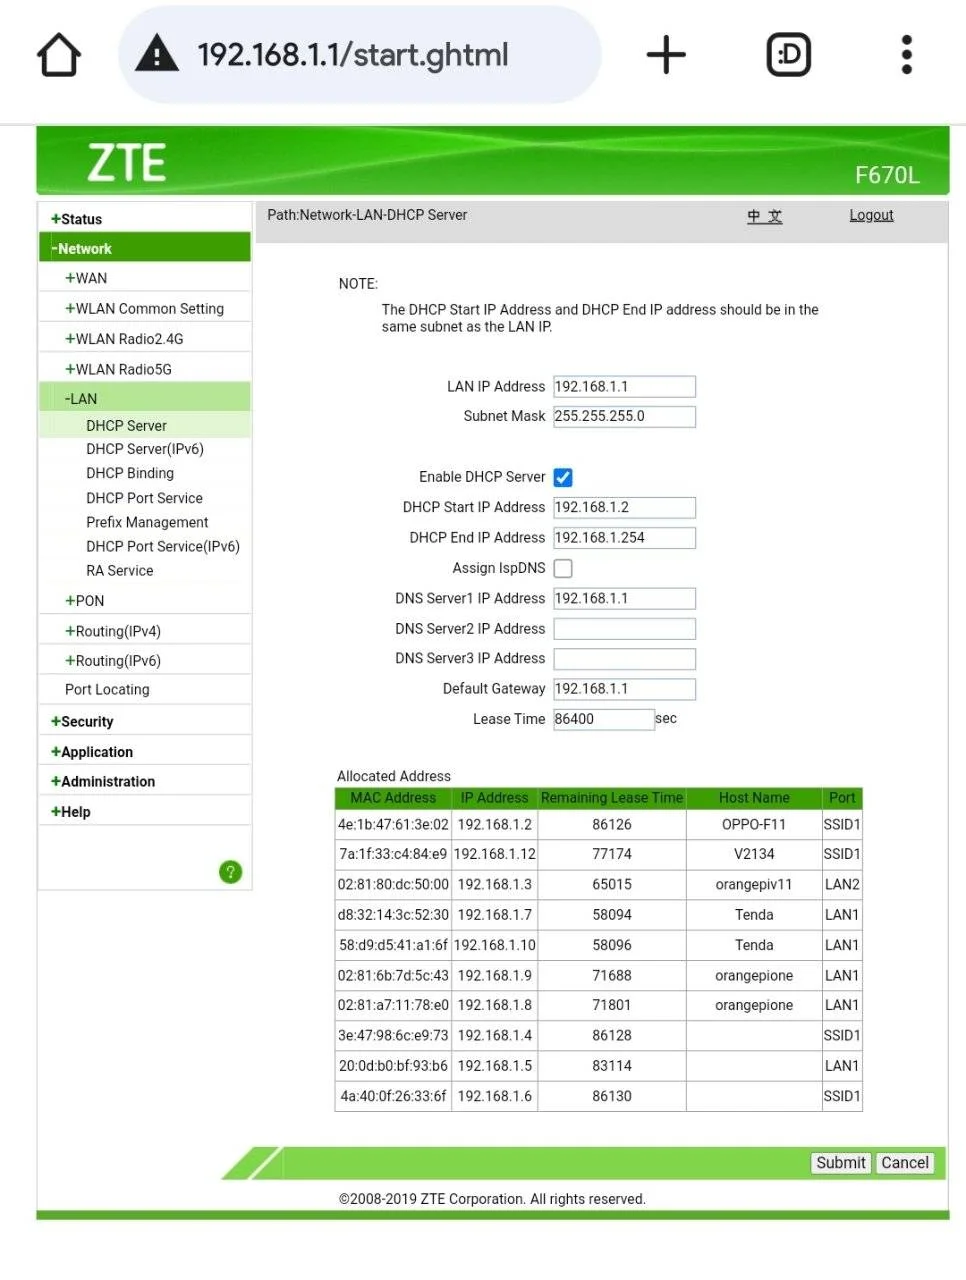
Task: Click the Logout link
Action: [871, 215]
